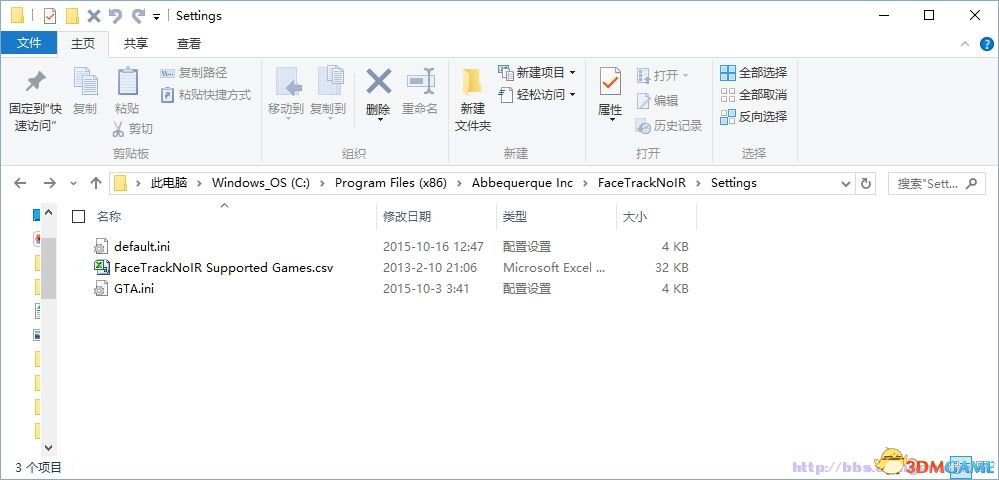Screen dimensions: 999x480
Task: Open History in the ribbon
Action: point(669,126)
